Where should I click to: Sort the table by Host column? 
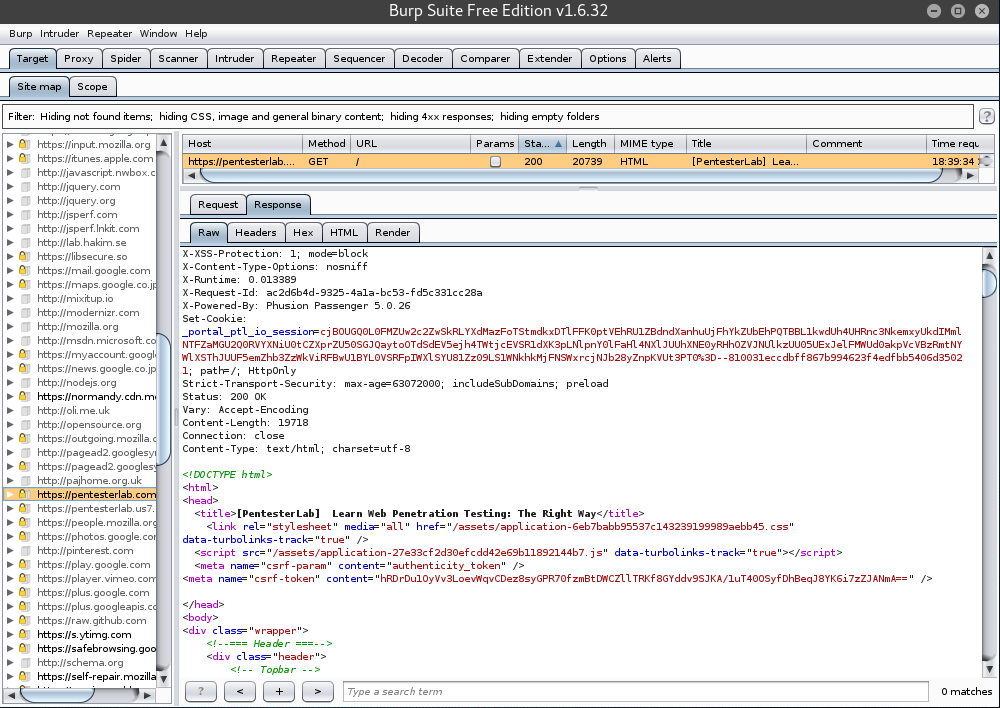[242, 144]
